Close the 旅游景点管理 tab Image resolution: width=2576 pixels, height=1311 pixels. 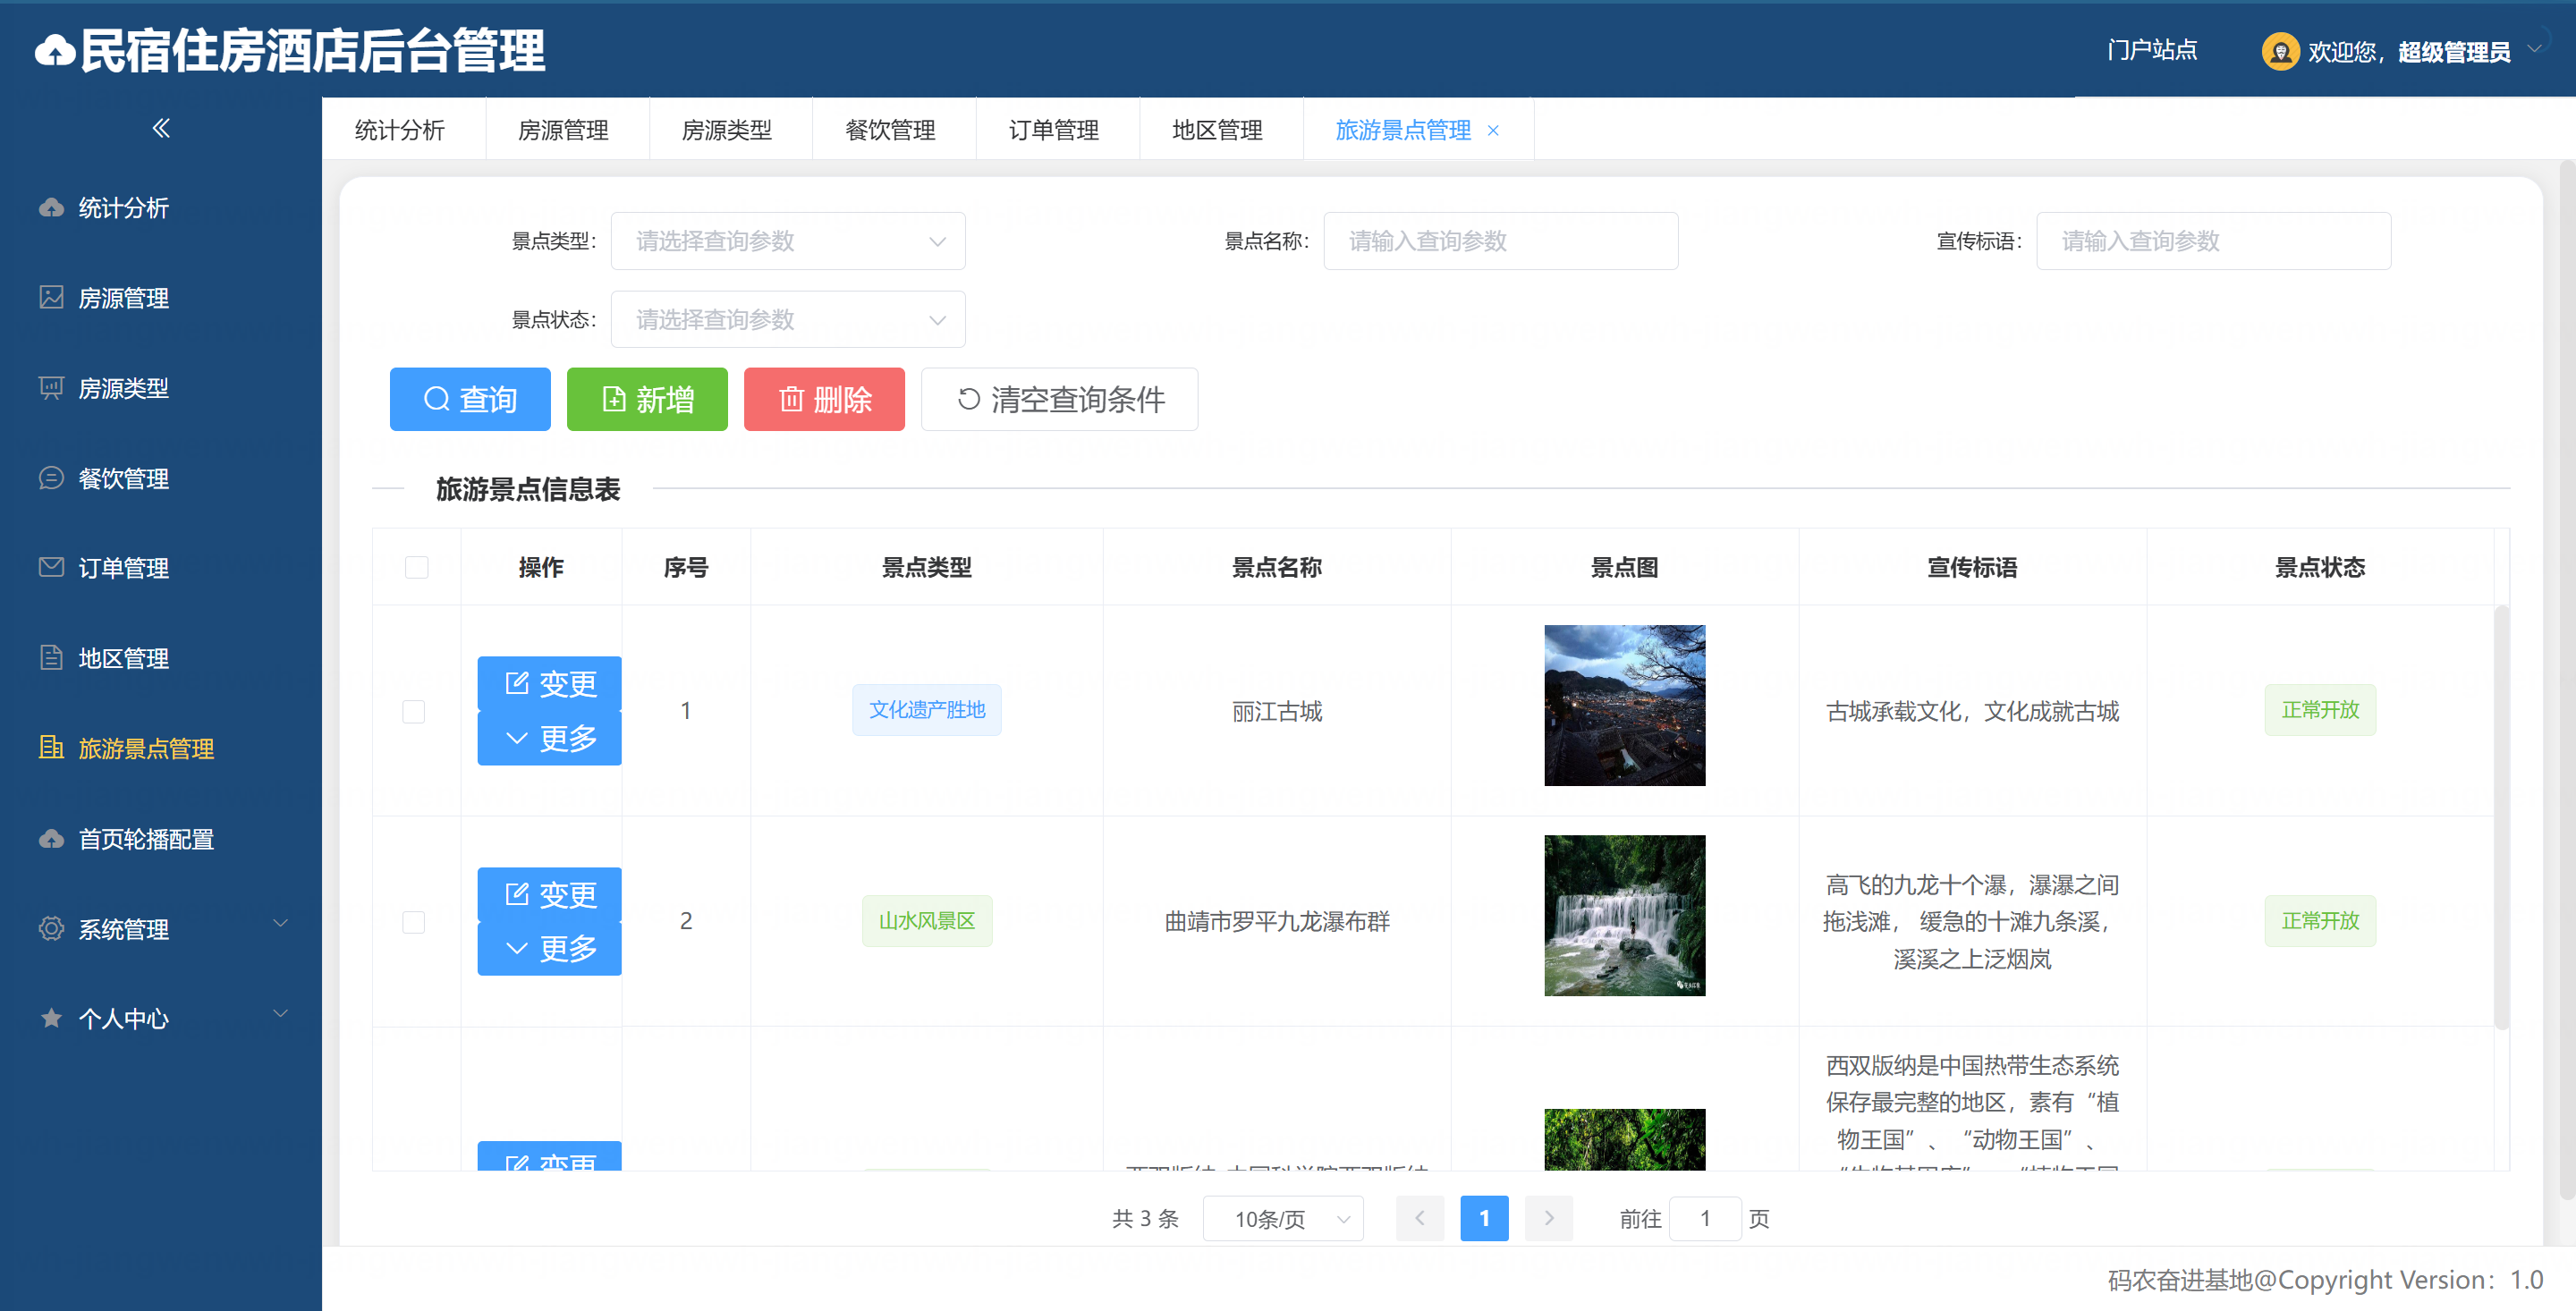[1493, 131]
